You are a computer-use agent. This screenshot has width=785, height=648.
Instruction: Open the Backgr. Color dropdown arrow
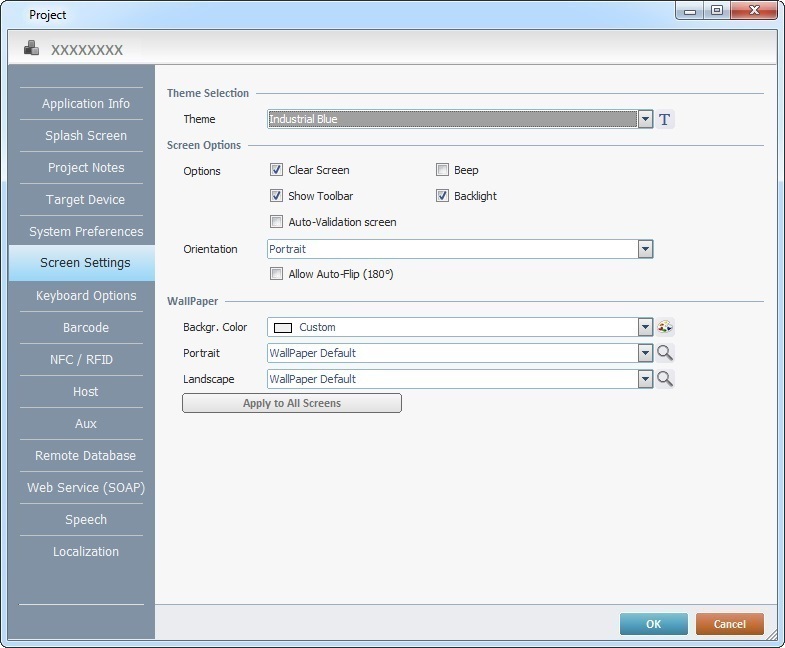[x=645, y=327]
